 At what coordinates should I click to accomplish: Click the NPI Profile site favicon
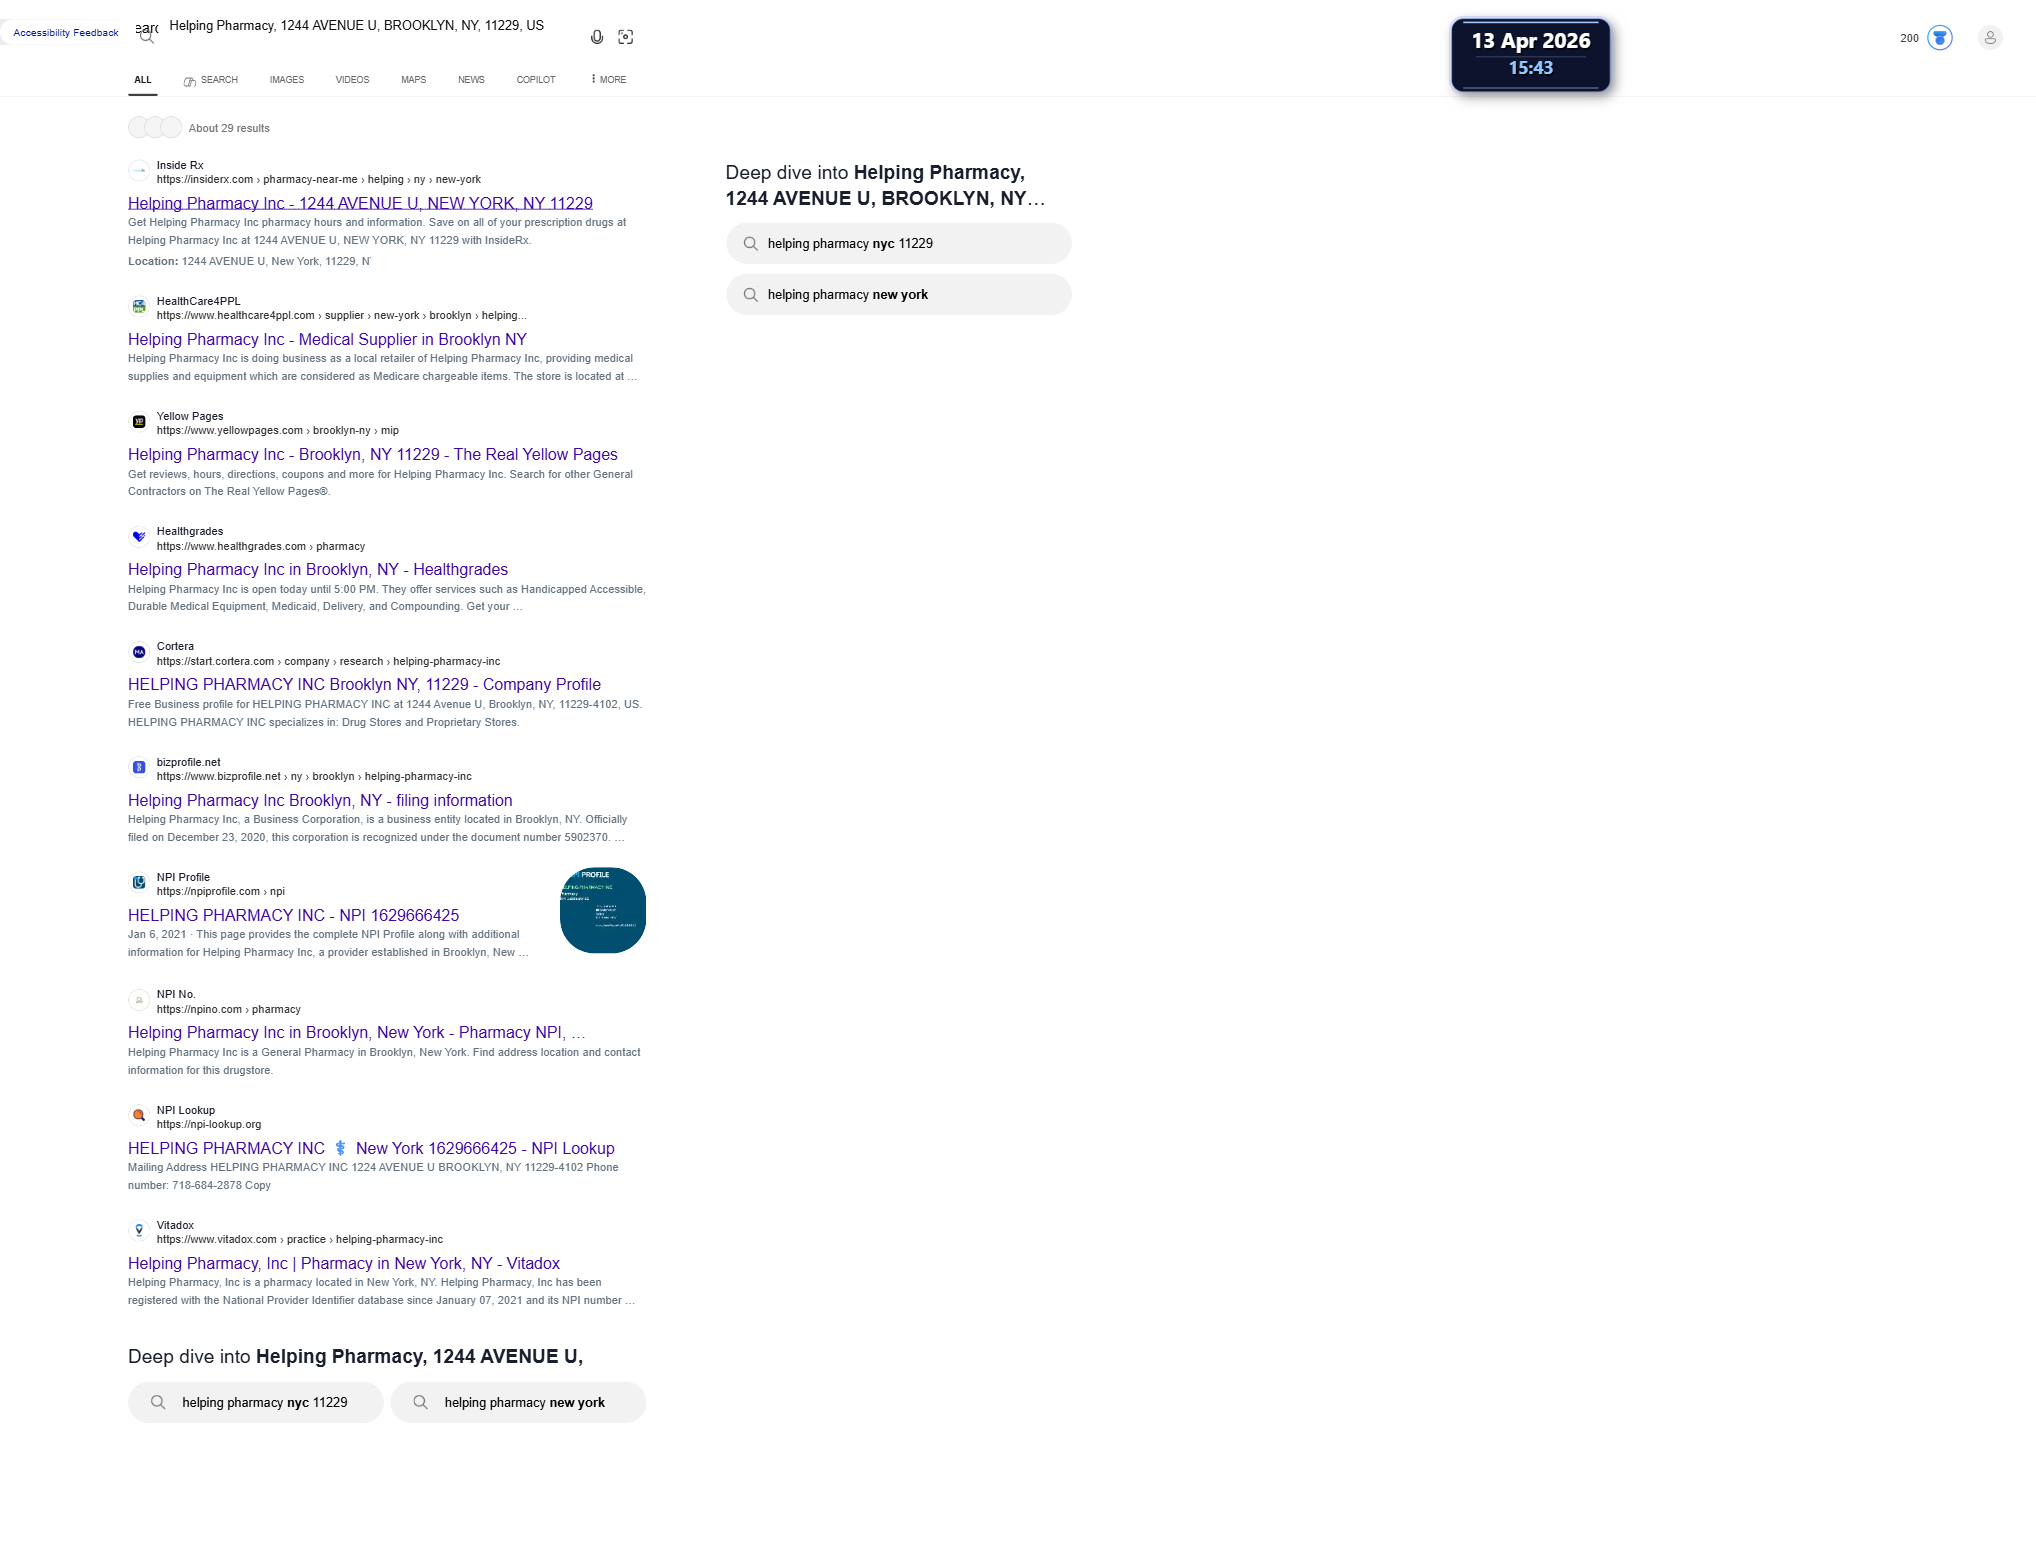(x=139, y=883)
